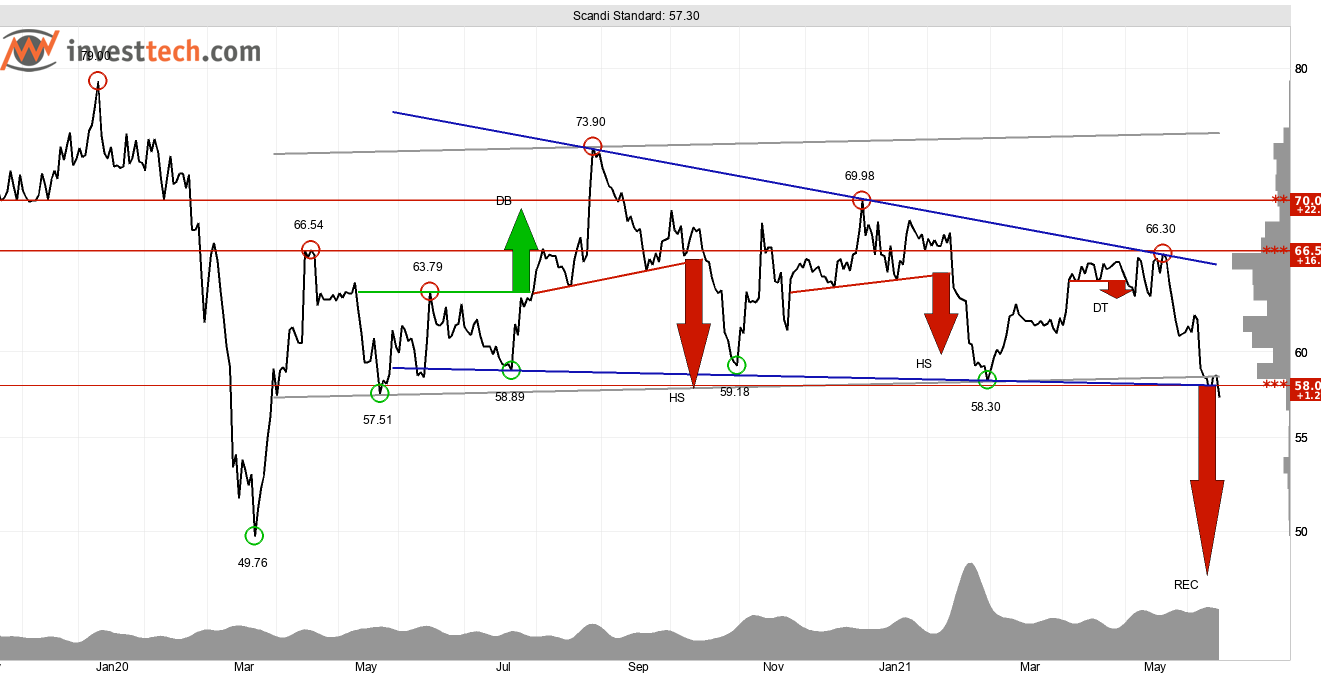1321x680 pixels.
Task: Click the red HS arrow near January 2021
Action: pos(941,310)
